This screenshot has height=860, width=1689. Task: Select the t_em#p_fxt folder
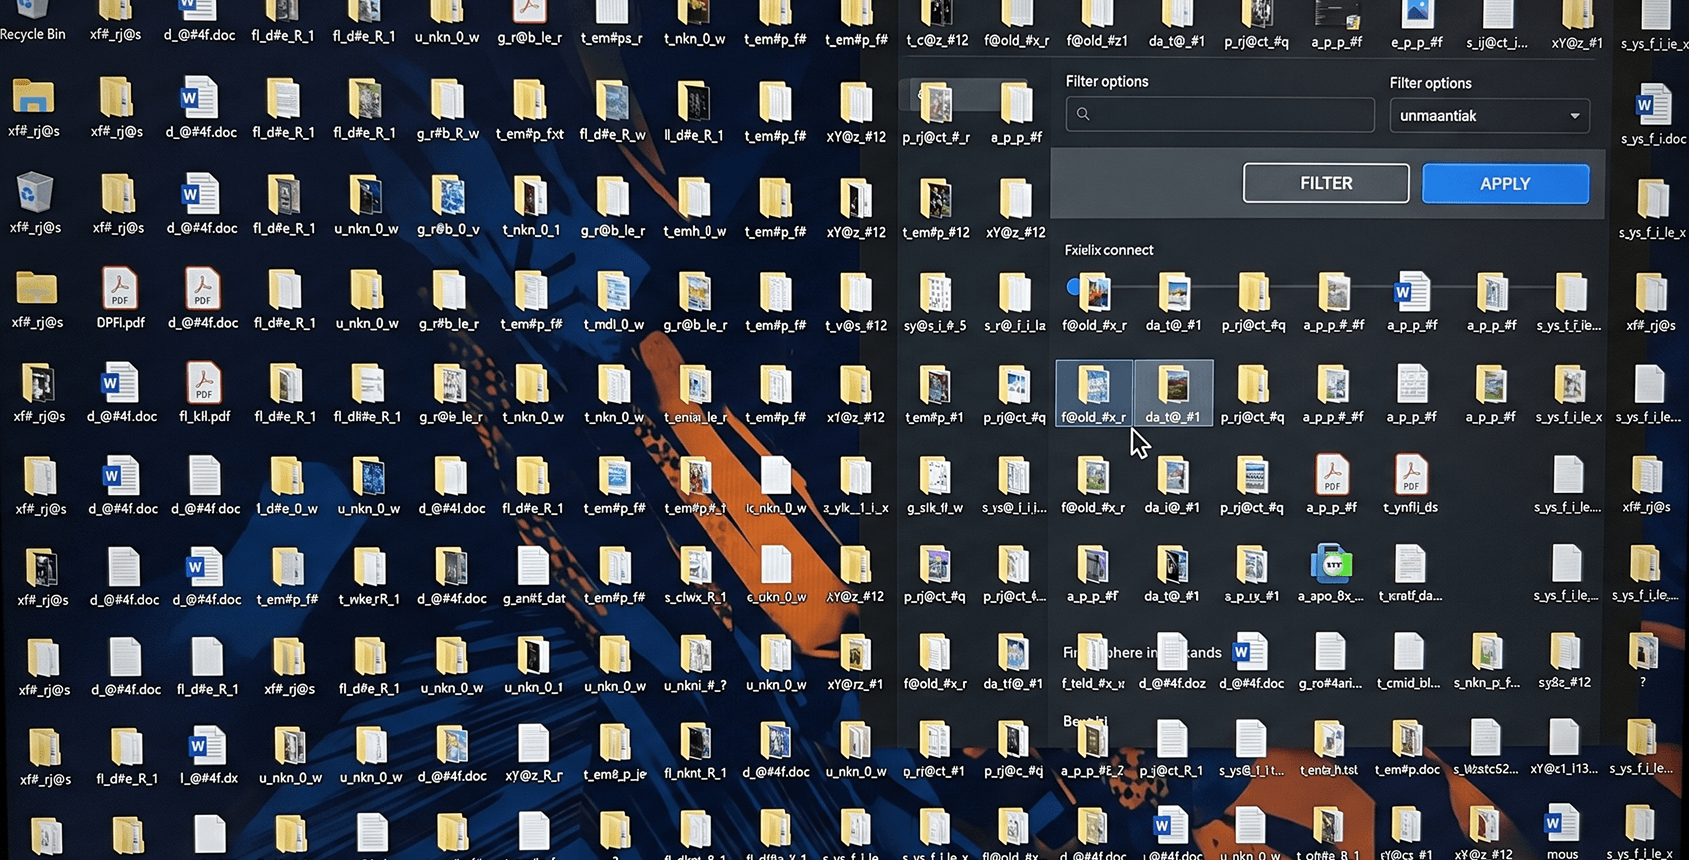(529, 102)
